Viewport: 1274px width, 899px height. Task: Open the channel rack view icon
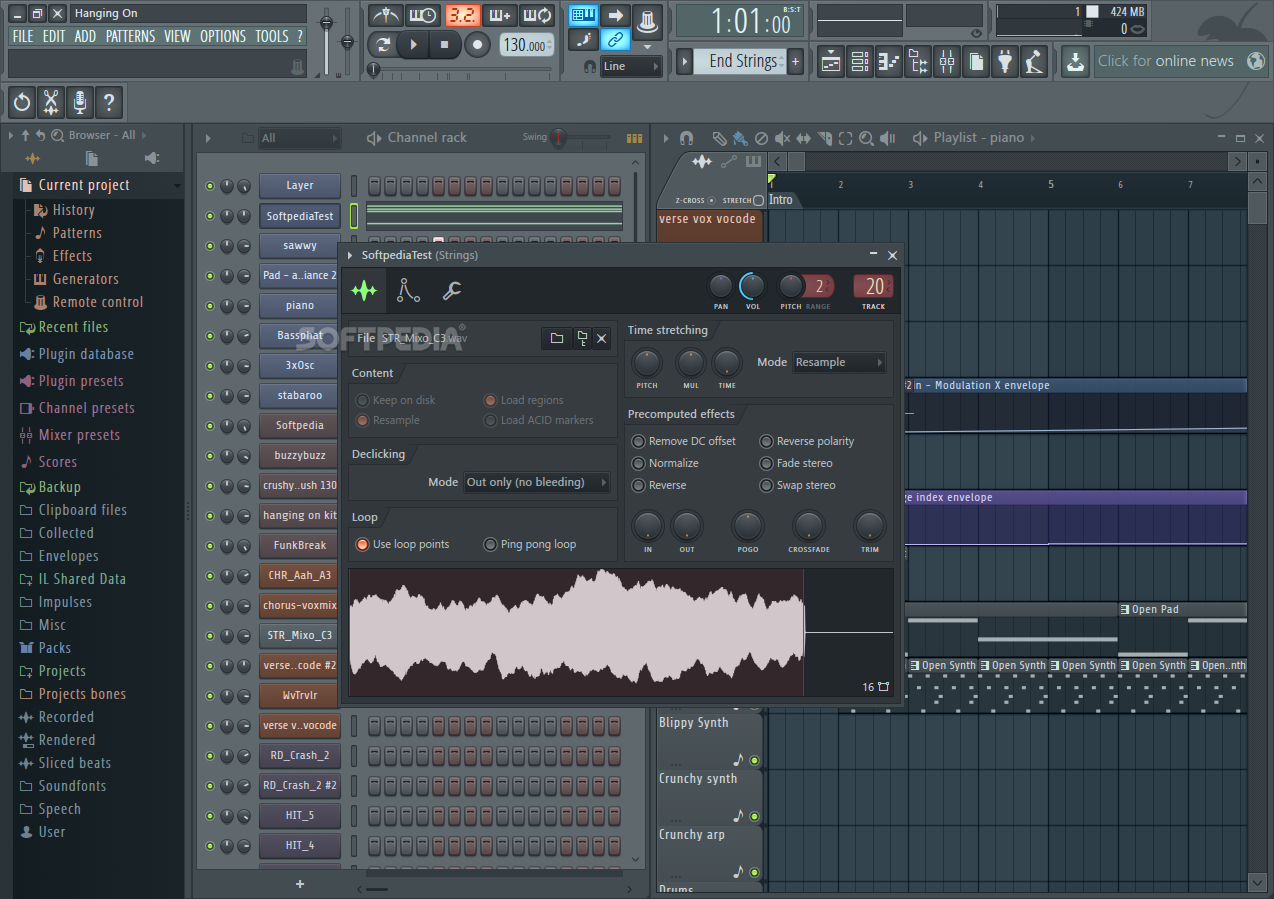click(860, 61)
